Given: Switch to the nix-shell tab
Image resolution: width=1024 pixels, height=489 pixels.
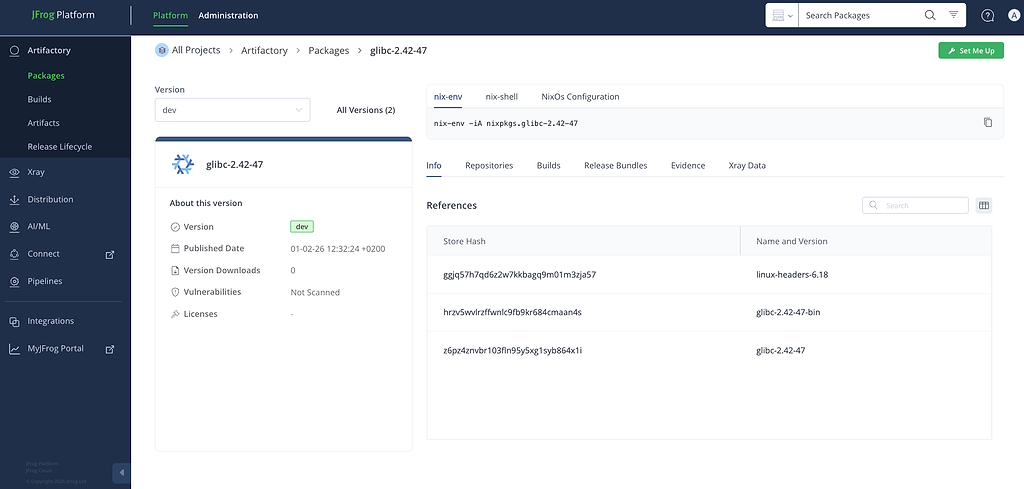Looking at the screenshot, I should [x=501, y=97].
